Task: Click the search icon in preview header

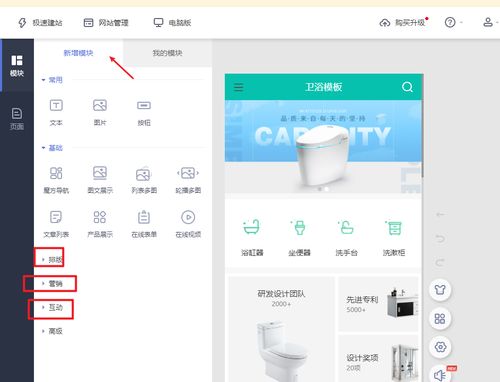Action: (x=407, y=87)
